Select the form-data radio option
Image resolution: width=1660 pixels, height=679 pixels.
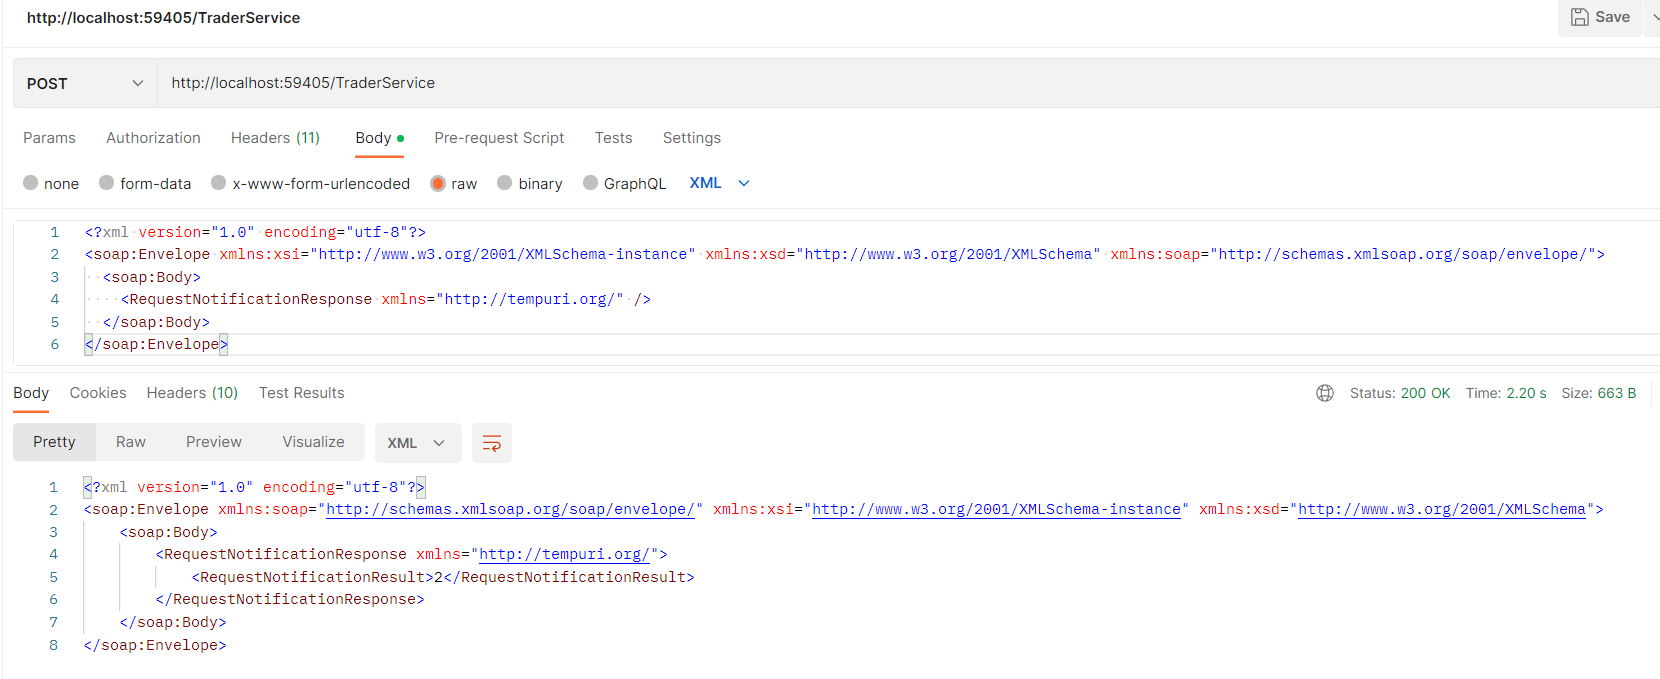pyautogui.click(x=107, y=183)
